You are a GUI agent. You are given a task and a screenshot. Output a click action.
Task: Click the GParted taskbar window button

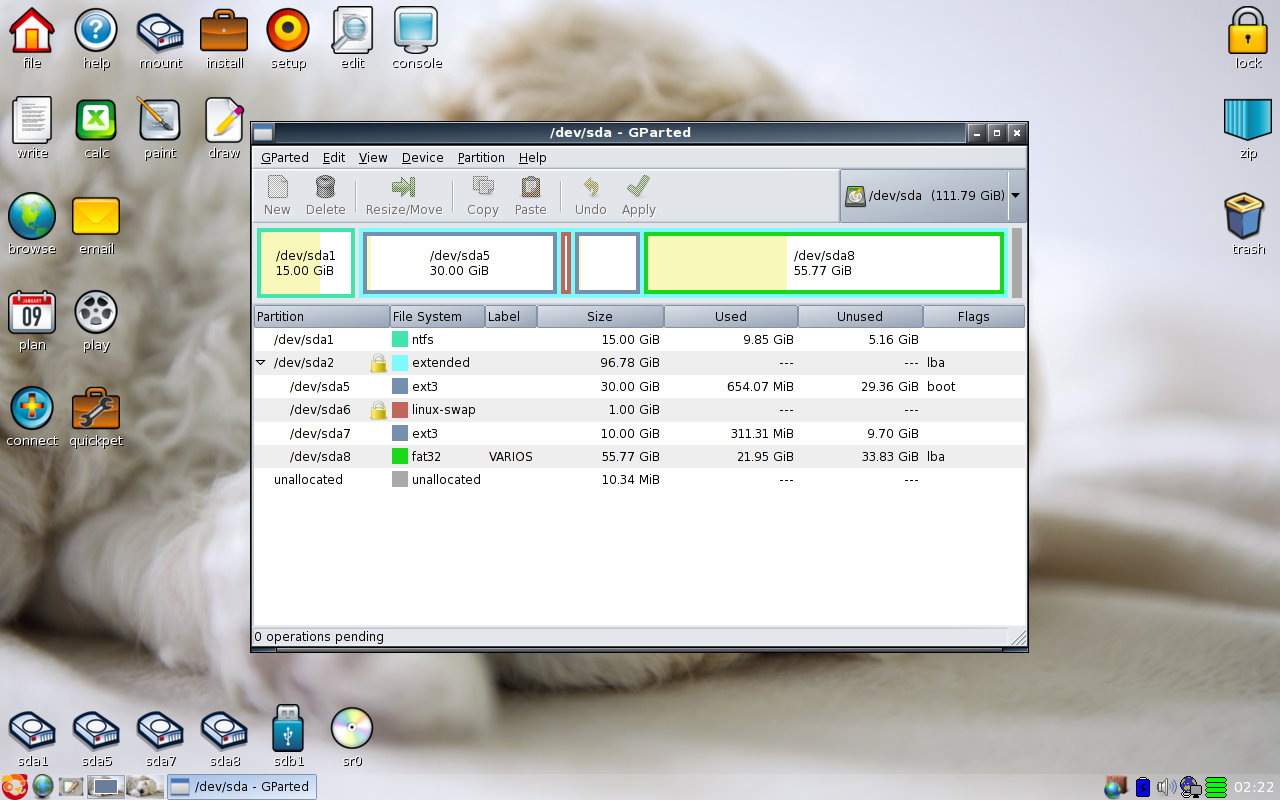[x=241, y=786]
